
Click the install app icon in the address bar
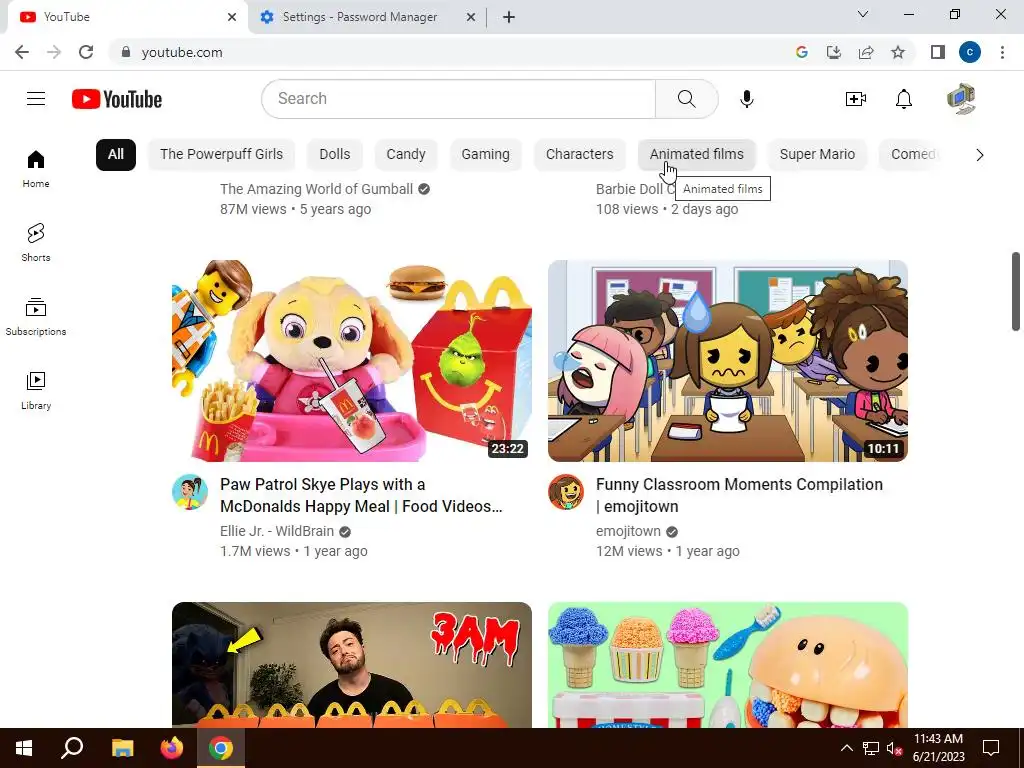834,52
